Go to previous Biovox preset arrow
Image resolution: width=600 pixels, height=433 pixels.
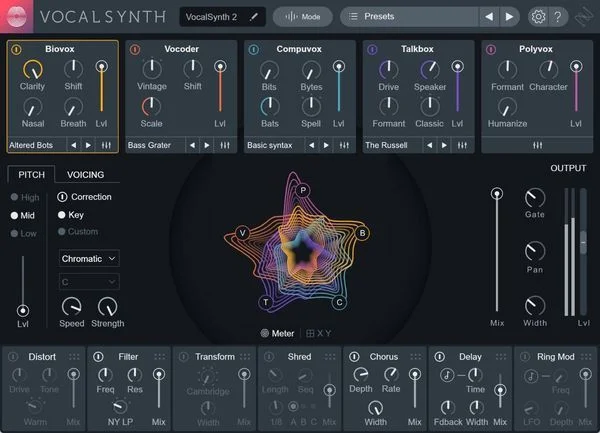tap(74, 145)
